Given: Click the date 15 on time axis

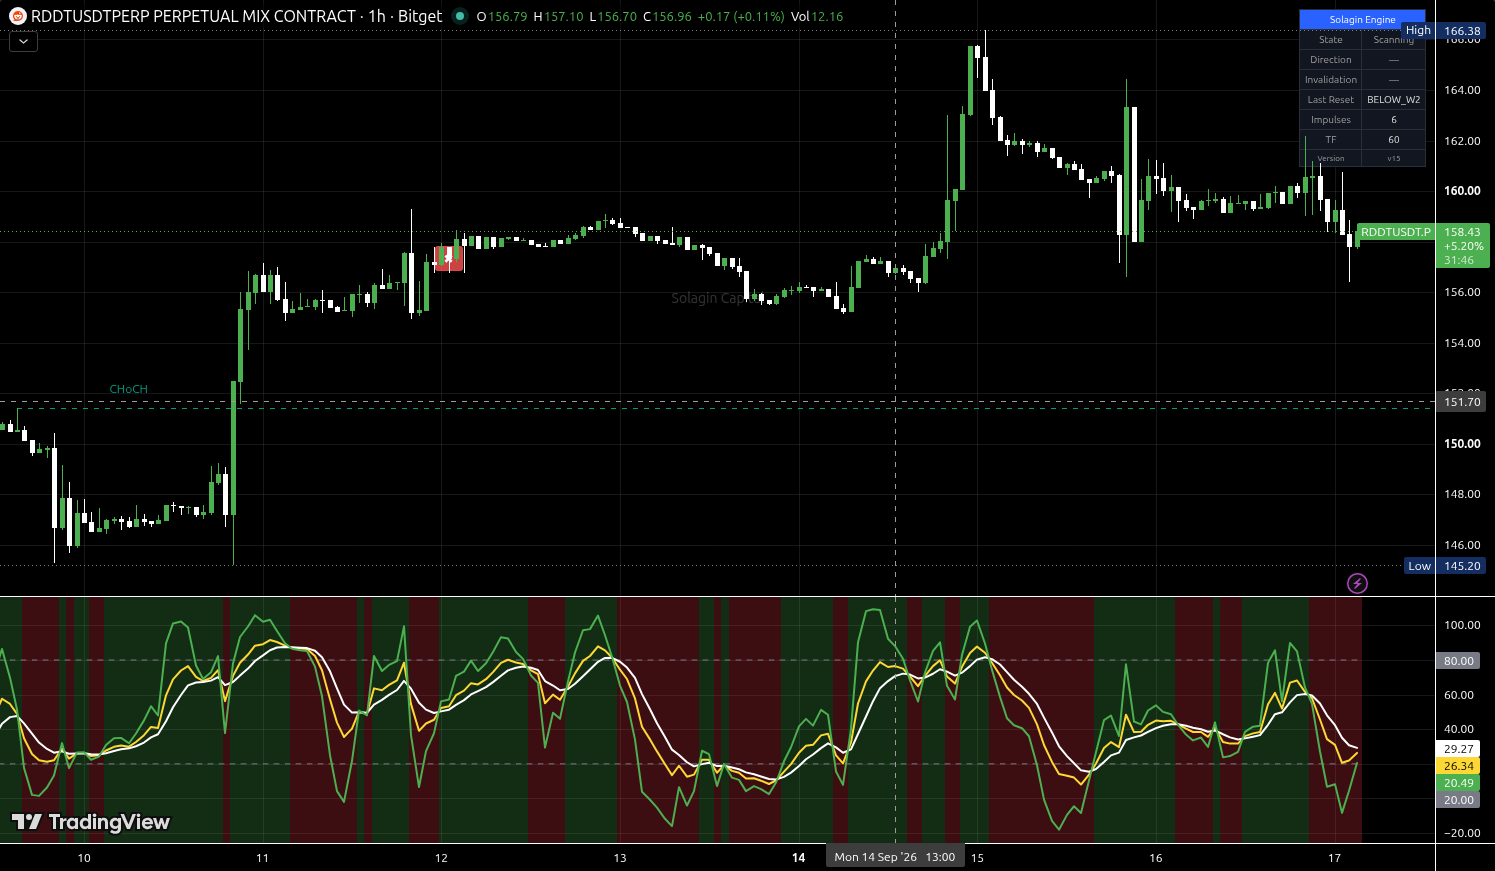Looking at the screenshot, I should tap(977, 858).
